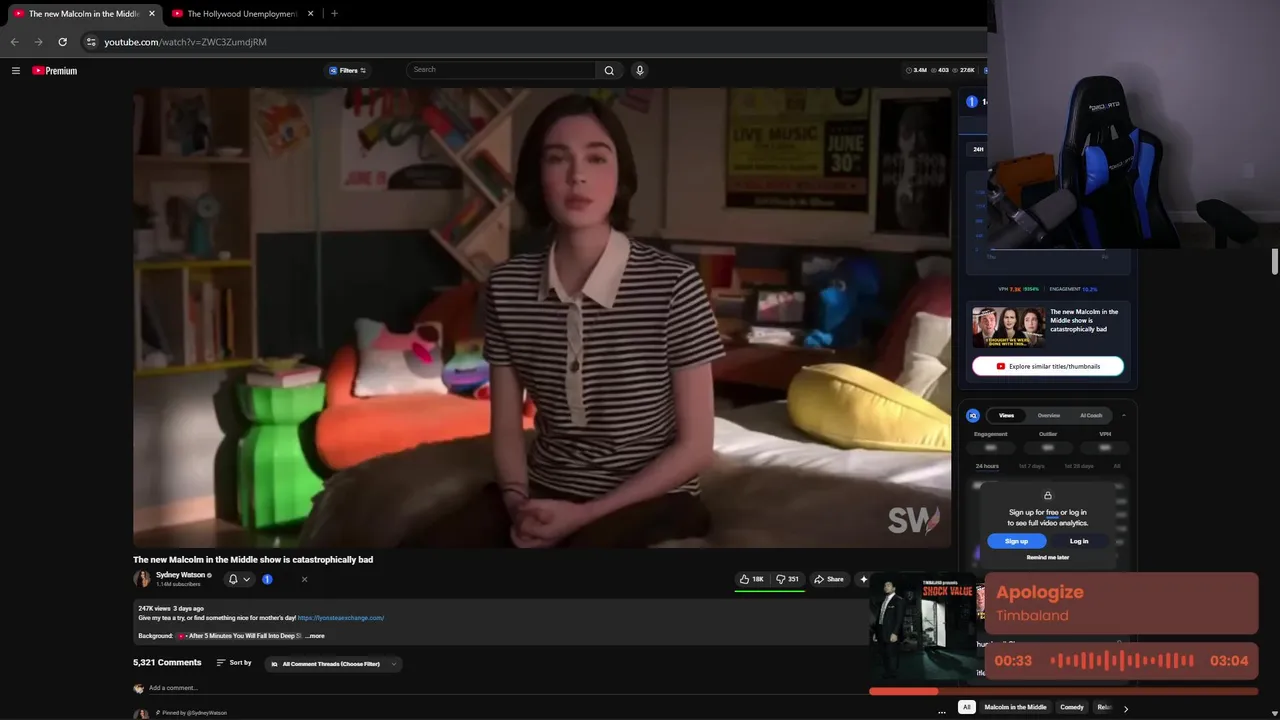Select the Comedy chip
Screen dimensions: 1280x720
(1072, 707)
